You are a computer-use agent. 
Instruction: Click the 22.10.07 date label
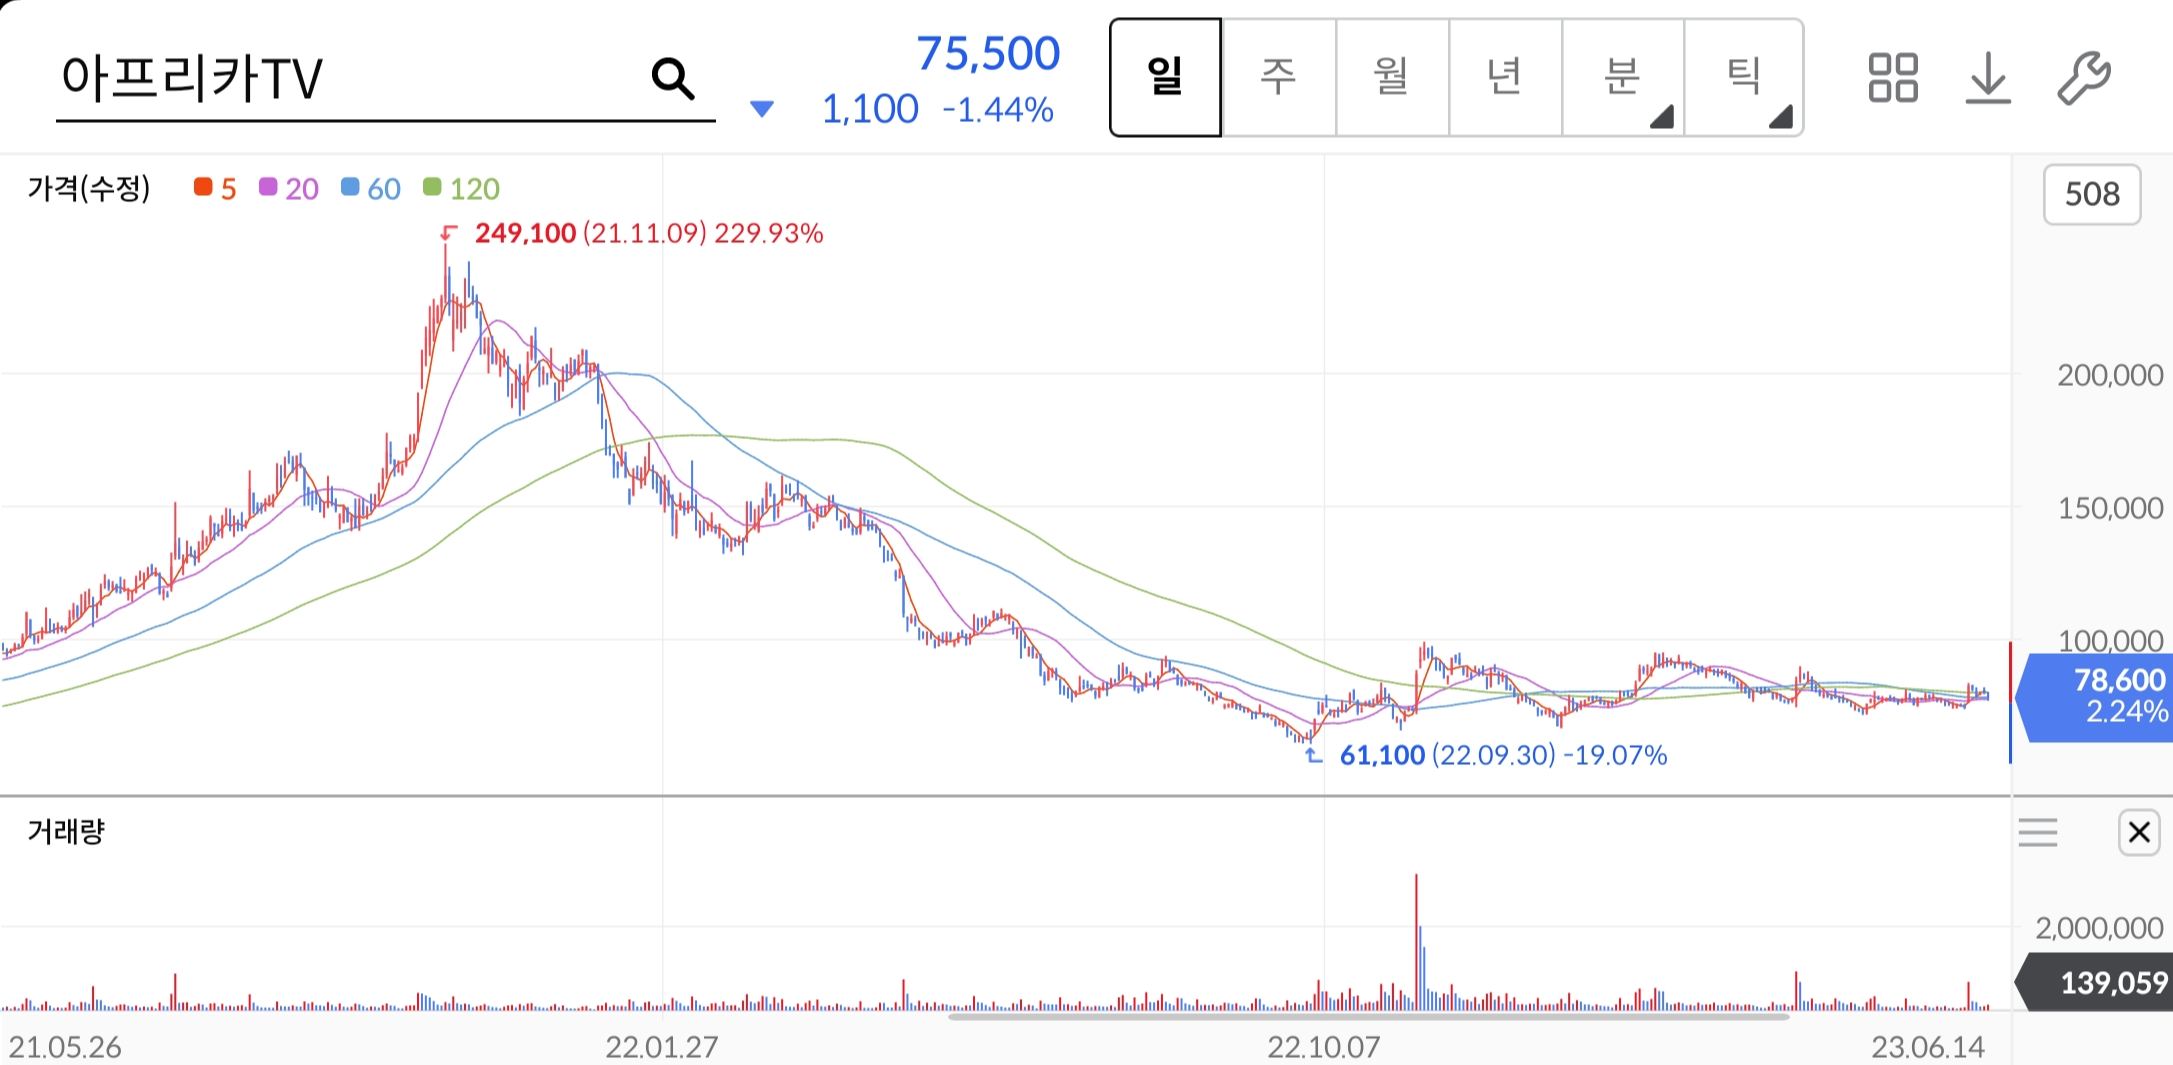1324,1047
